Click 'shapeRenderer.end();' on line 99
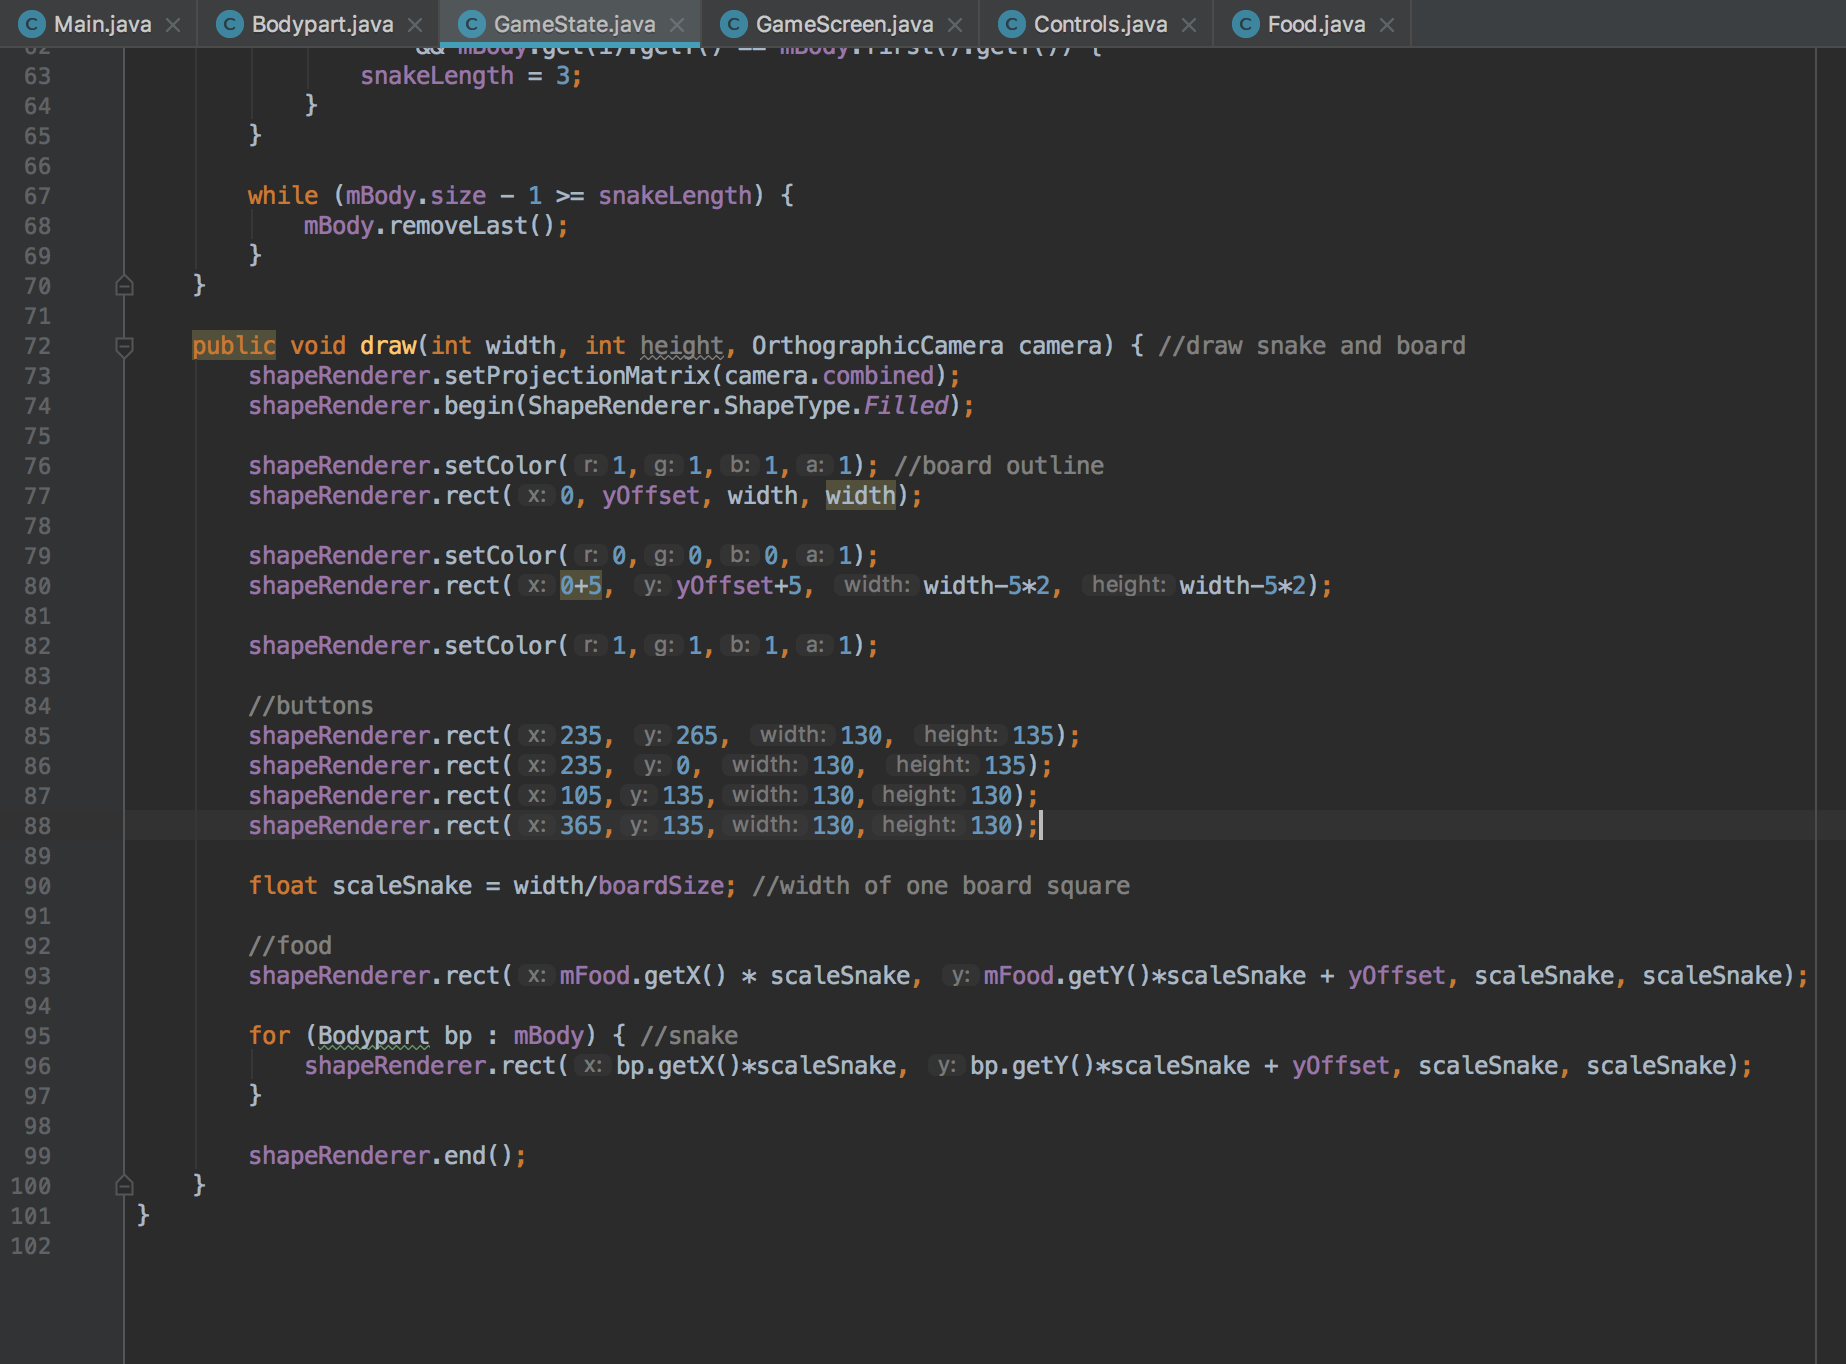The height and width of the screenshot is (1364, 1846). point(387,1156)
